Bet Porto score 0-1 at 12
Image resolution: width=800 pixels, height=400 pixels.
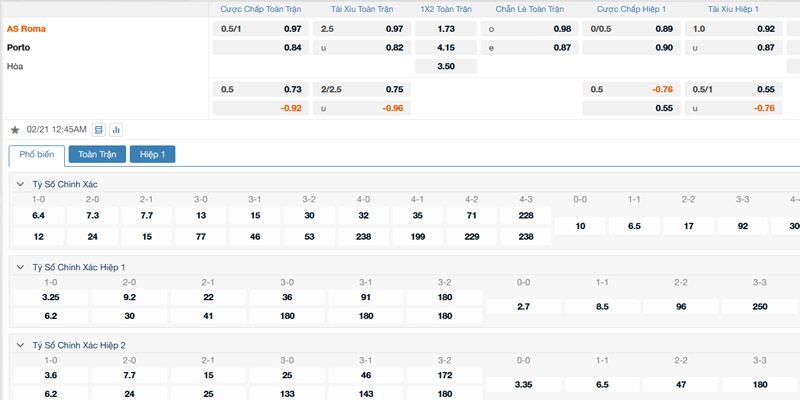point(38,237)
